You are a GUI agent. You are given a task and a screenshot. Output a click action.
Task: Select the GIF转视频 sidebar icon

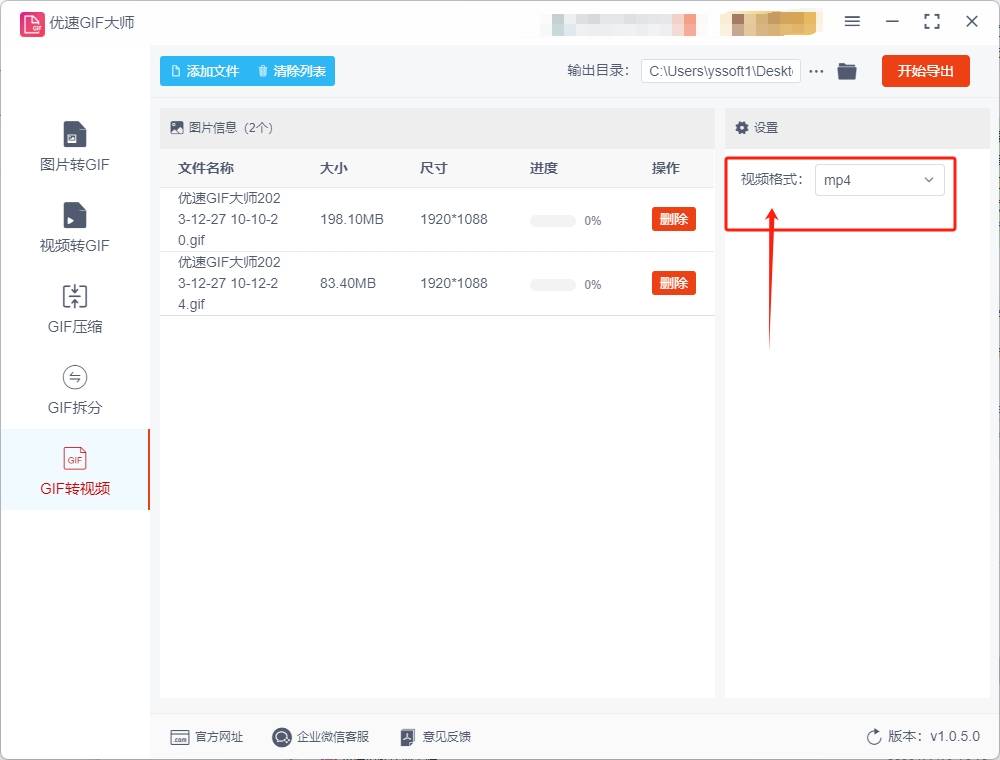point(74,470)
